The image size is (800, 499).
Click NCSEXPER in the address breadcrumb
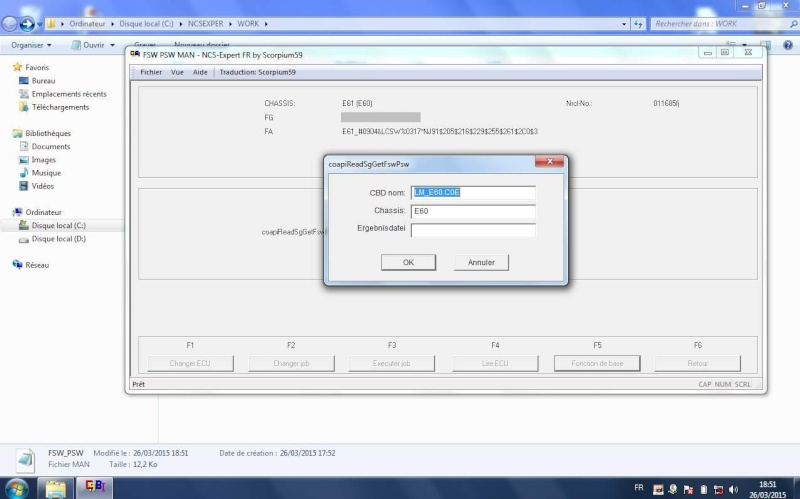(206, 23)
